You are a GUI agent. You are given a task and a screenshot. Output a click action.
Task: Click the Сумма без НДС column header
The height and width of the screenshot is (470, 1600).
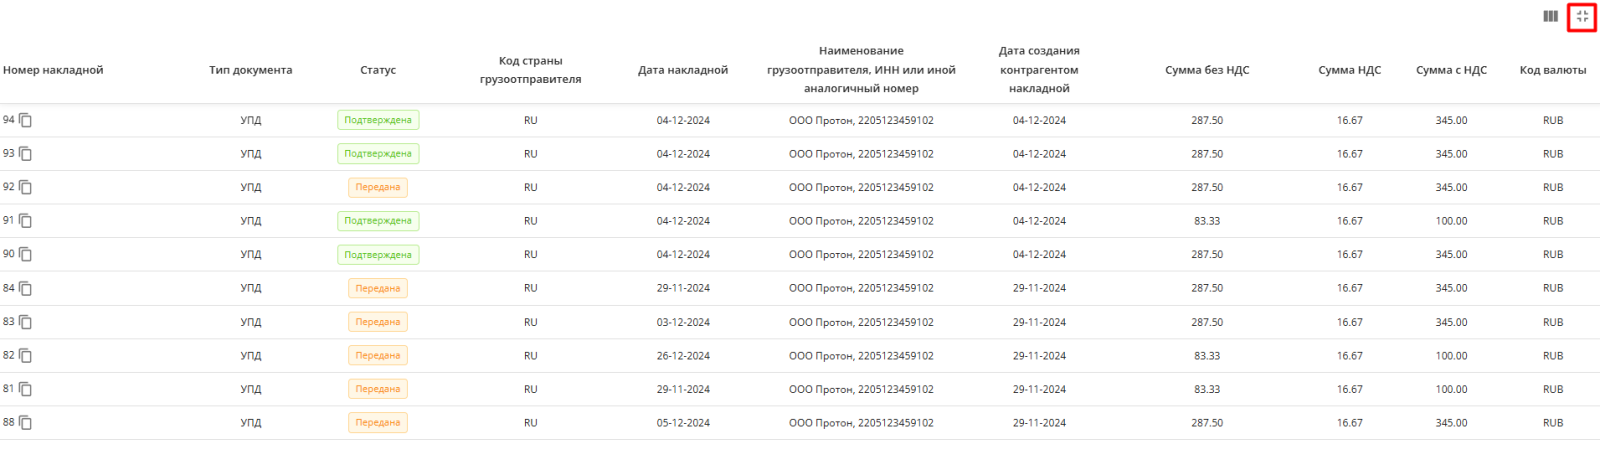1207,70
